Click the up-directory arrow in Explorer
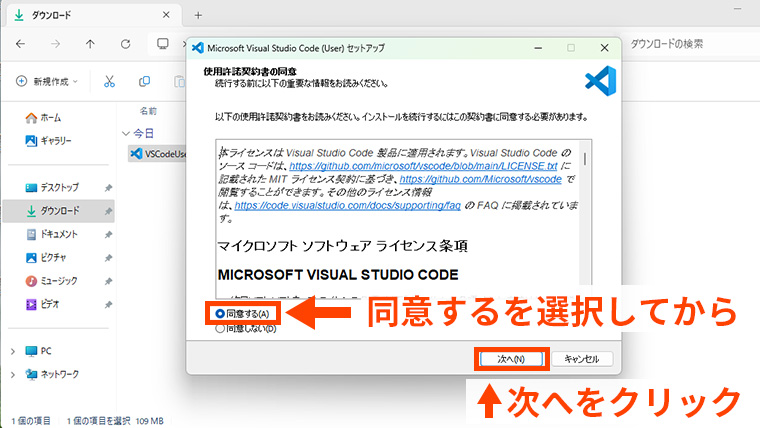The image size is (760, 428). pos(90,44)
